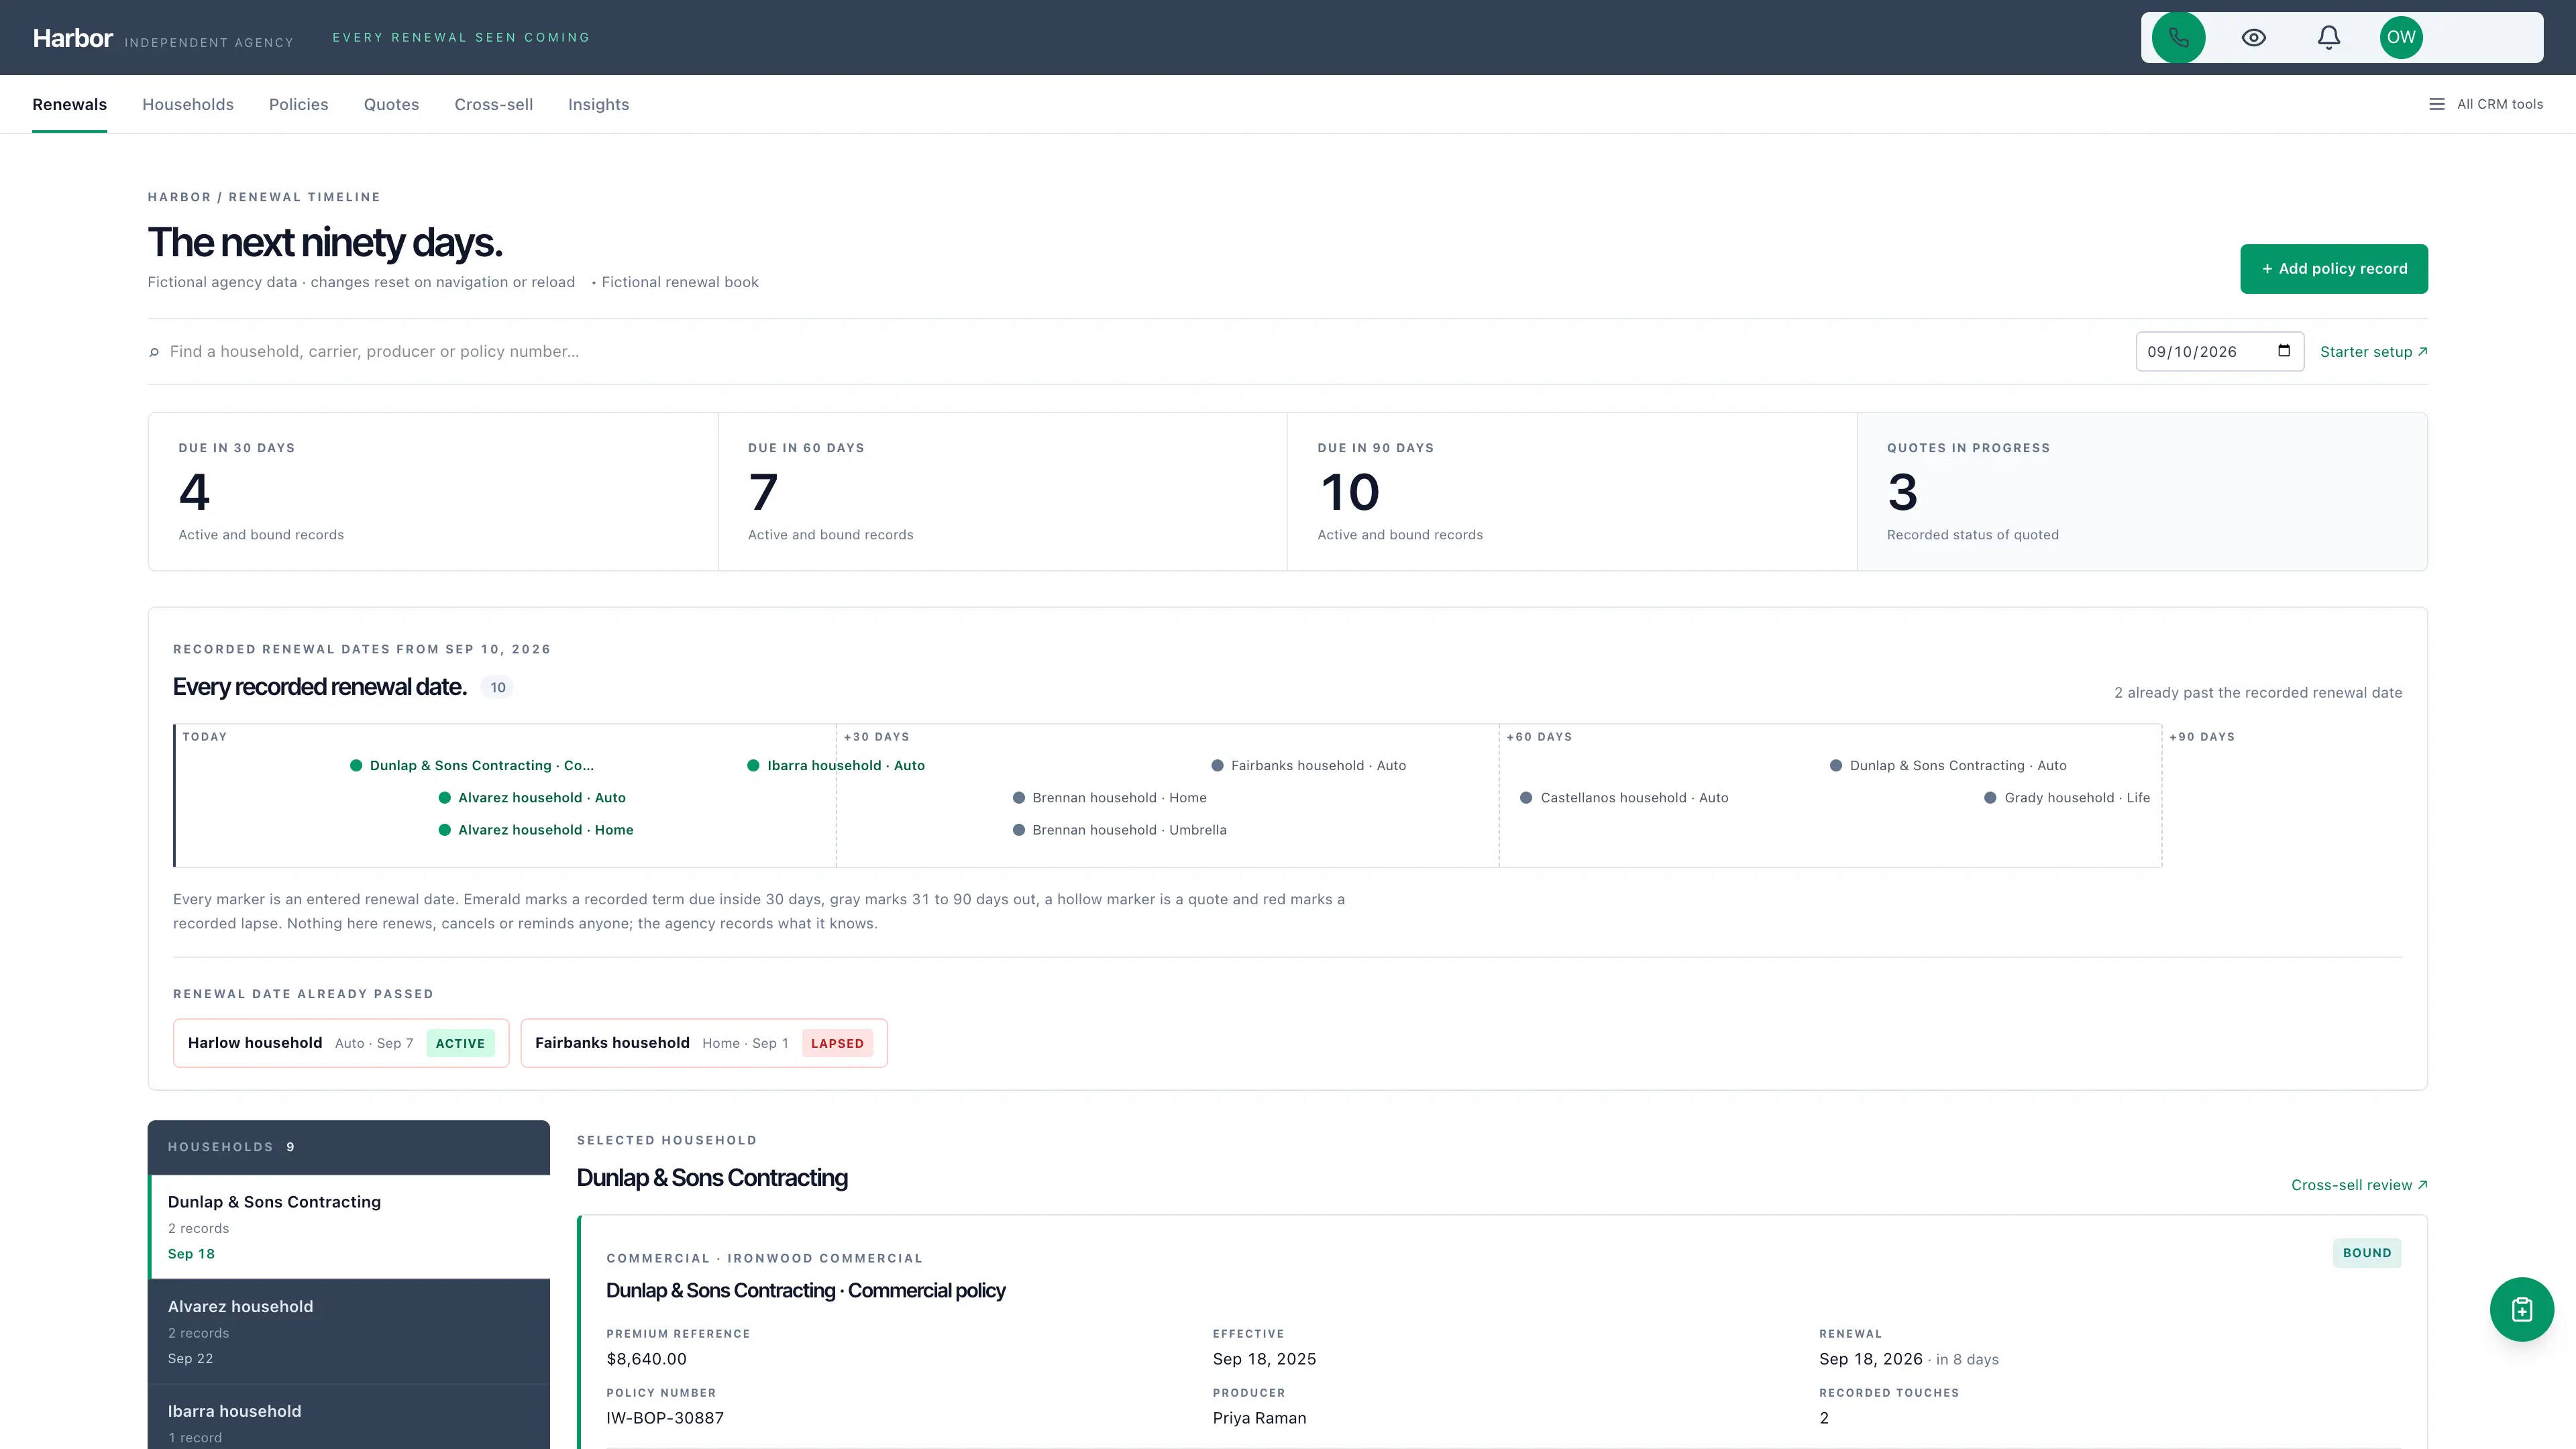Image resolution: width=2576 pixels, height=1449 pixels.
Task: Open the Cross-sell review link
Action: pos(2359,1185)
